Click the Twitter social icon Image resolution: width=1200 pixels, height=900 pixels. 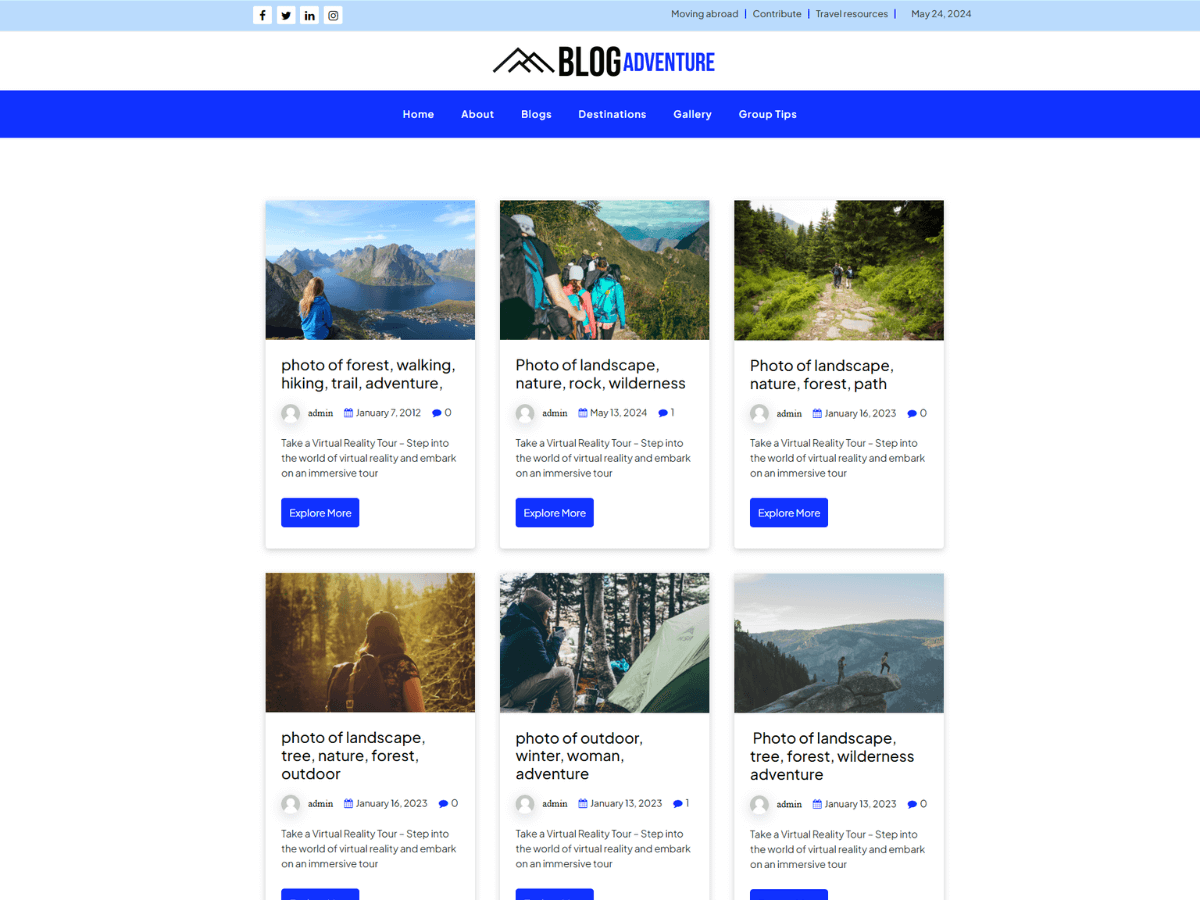(x=286, y=14)
